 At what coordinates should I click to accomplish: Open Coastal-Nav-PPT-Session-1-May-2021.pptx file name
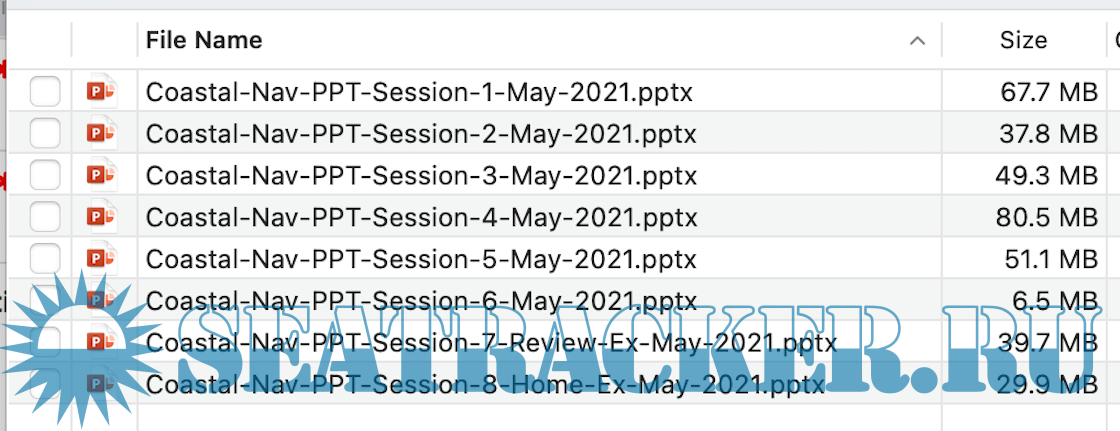pyautogui.click(x=419, y=92)
